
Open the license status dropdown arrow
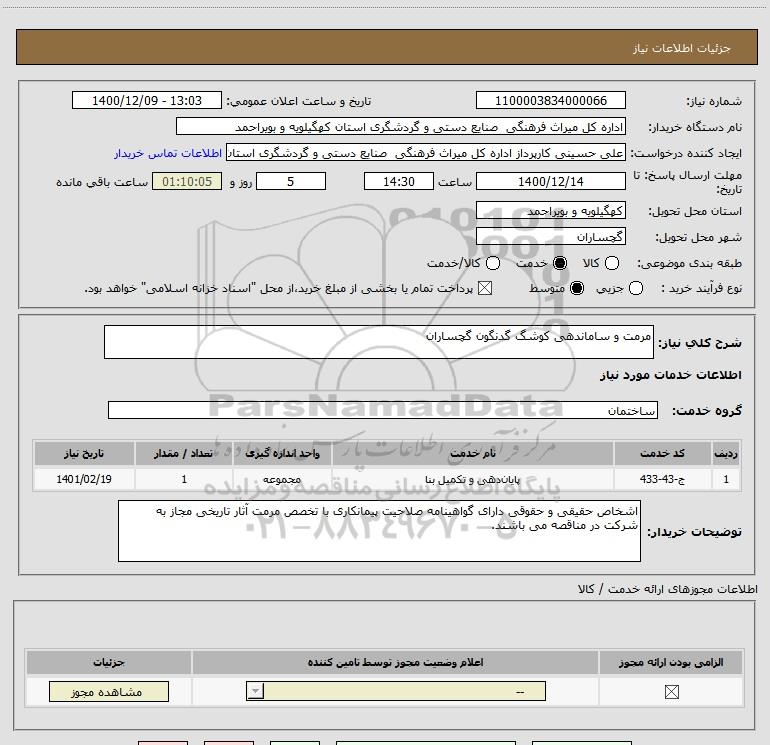[255, 691]
